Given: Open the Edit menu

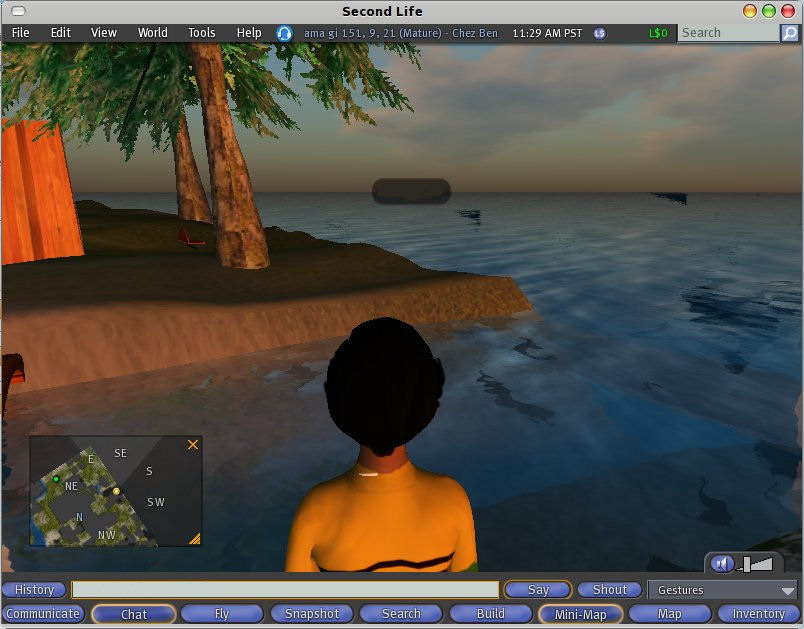Looking at the screenshot, I should (61, 33).
